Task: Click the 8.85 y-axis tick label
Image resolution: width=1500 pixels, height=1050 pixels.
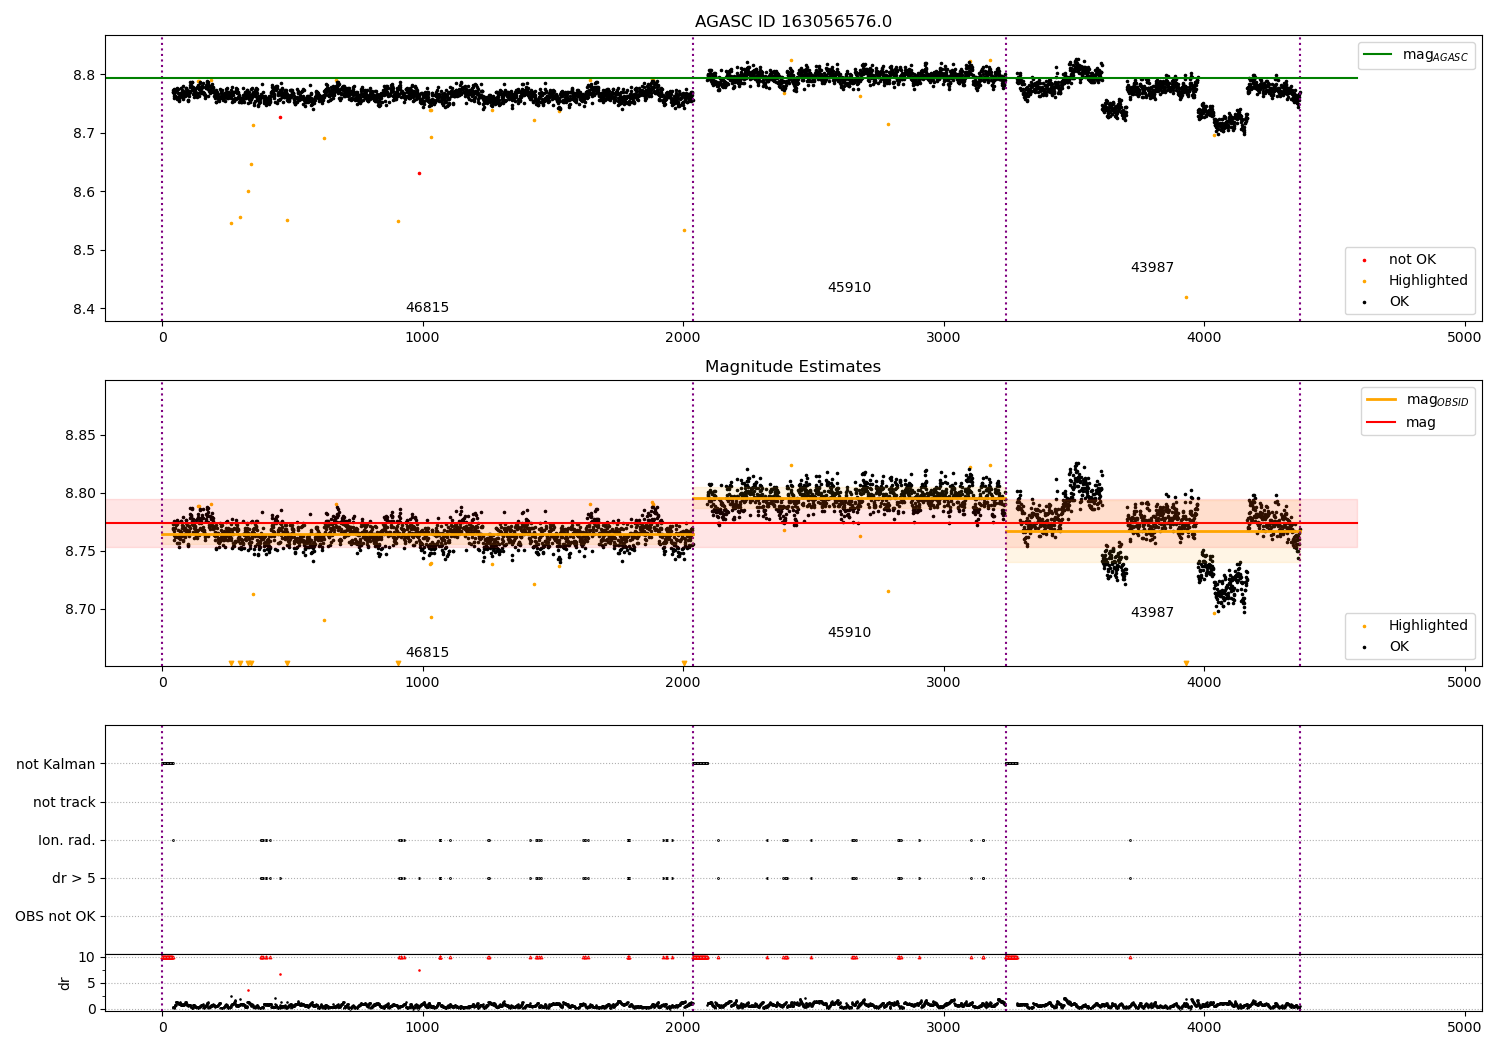Action: (80, 435)
